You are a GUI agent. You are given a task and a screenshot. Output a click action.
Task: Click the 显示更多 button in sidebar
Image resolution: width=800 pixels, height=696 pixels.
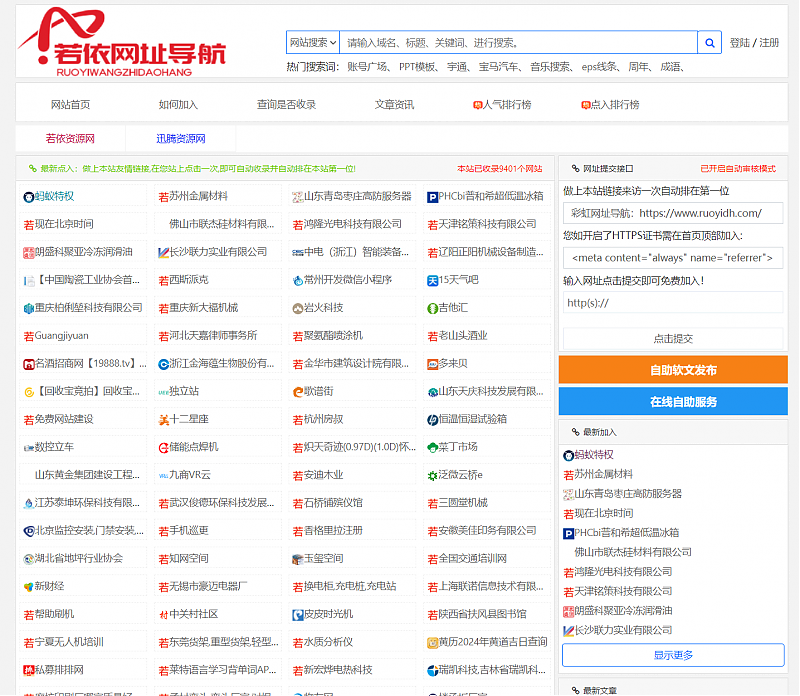pyautogui.click(x=673, y=655)
